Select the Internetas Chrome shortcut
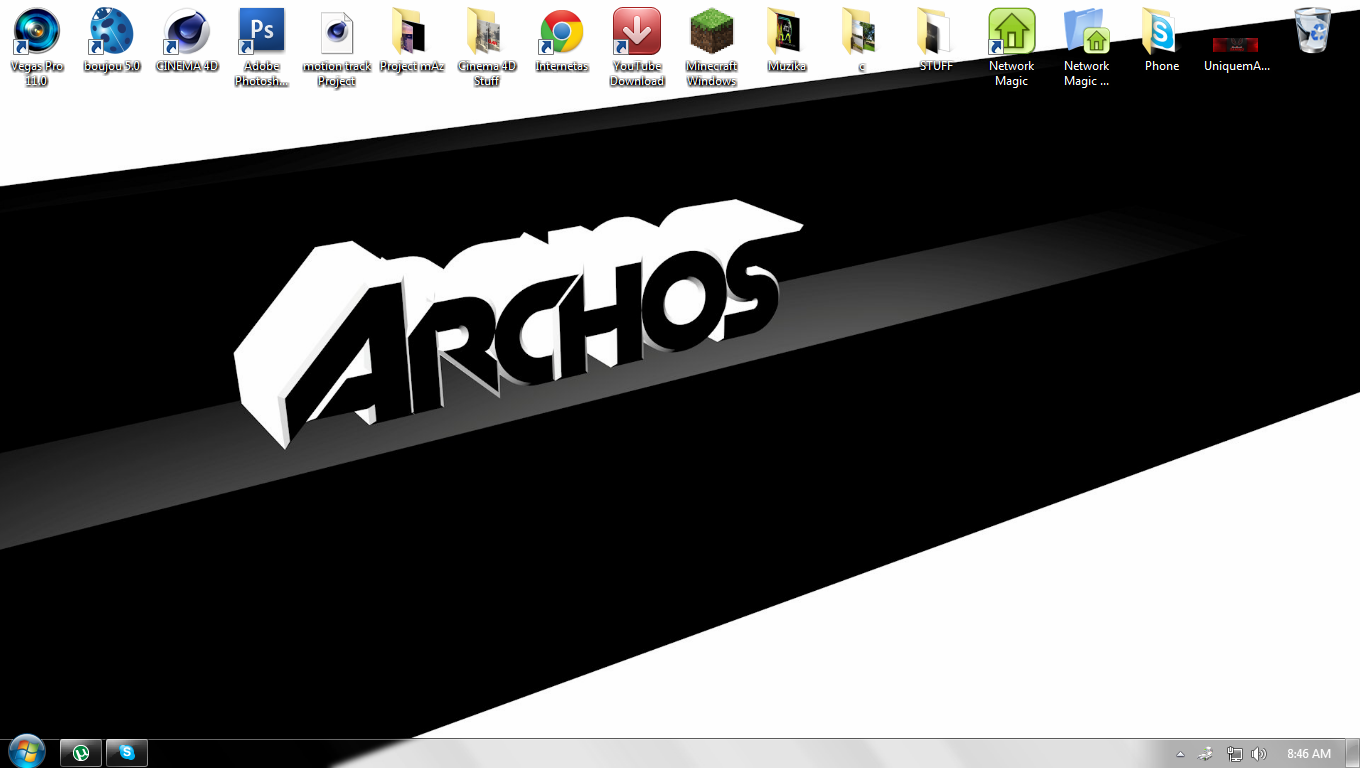The width and height of the screenshot is (1360, 768). [x=562, y=40]
